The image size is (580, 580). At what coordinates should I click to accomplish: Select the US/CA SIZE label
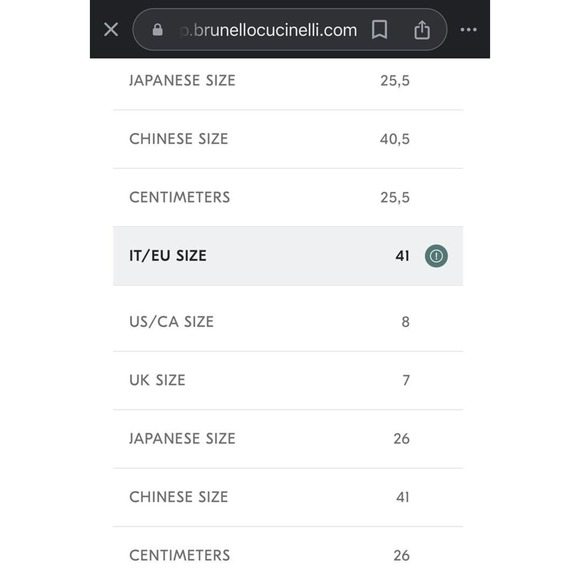[x=171, y=322]
